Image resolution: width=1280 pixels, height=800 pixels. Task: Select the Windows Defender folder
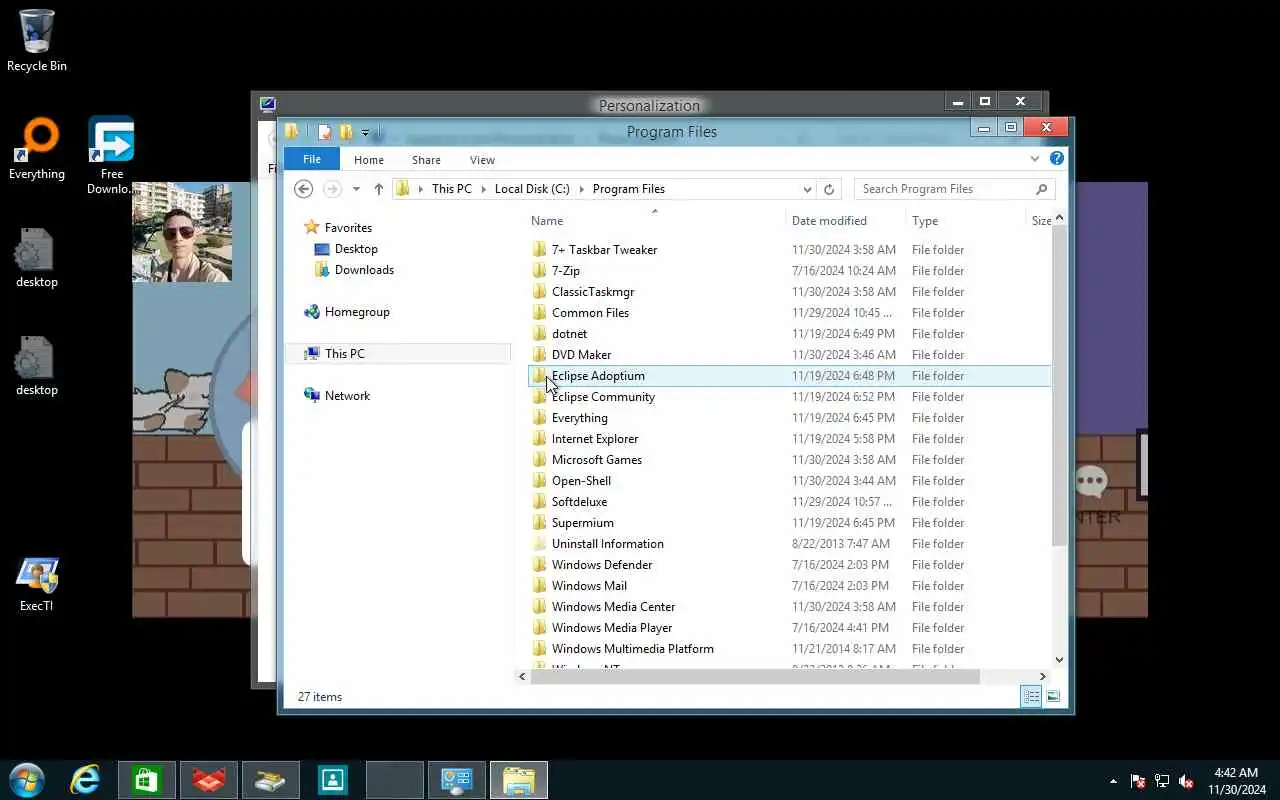(x=602, y=565)
